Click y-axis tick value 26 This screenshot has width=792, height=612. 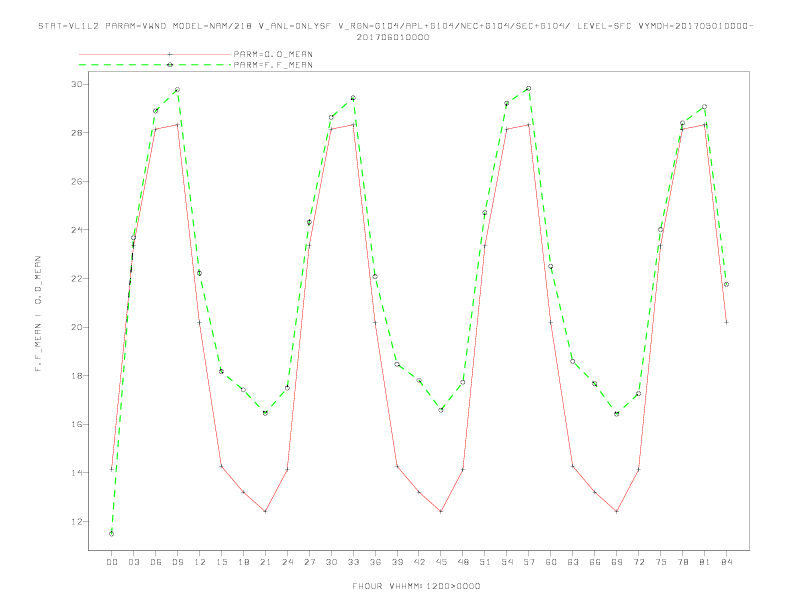(77, 181)
